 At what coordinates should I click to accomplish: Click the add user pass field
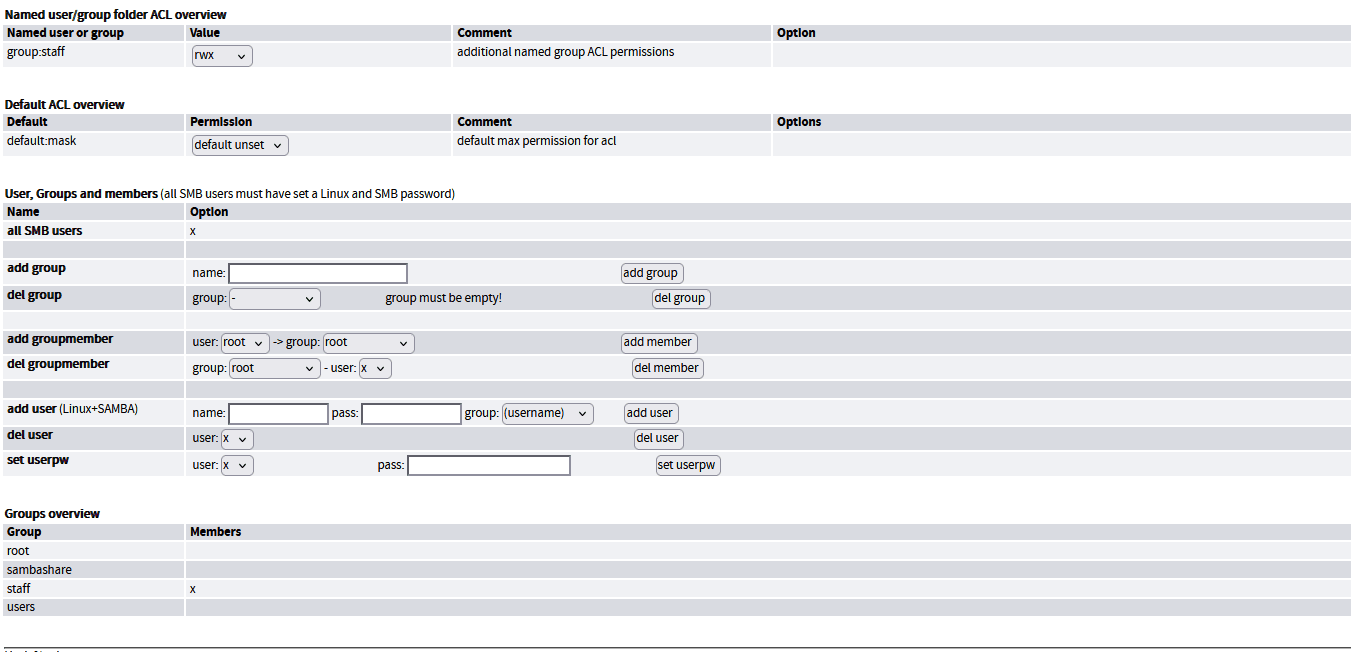click(411, 414)
